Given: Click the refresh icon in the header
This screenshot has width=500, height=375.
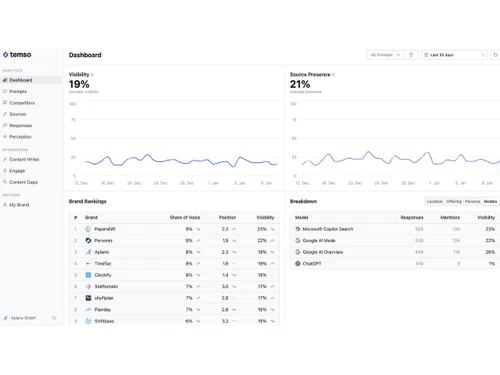Looking at the screenshot, I should (x=495, y=55).
